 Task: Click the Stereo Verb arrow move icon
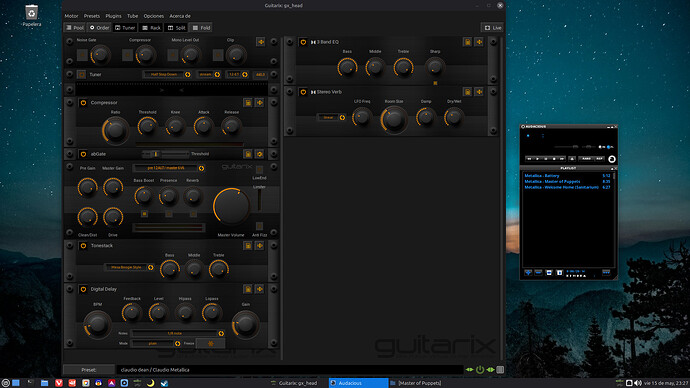click(479, 92)
